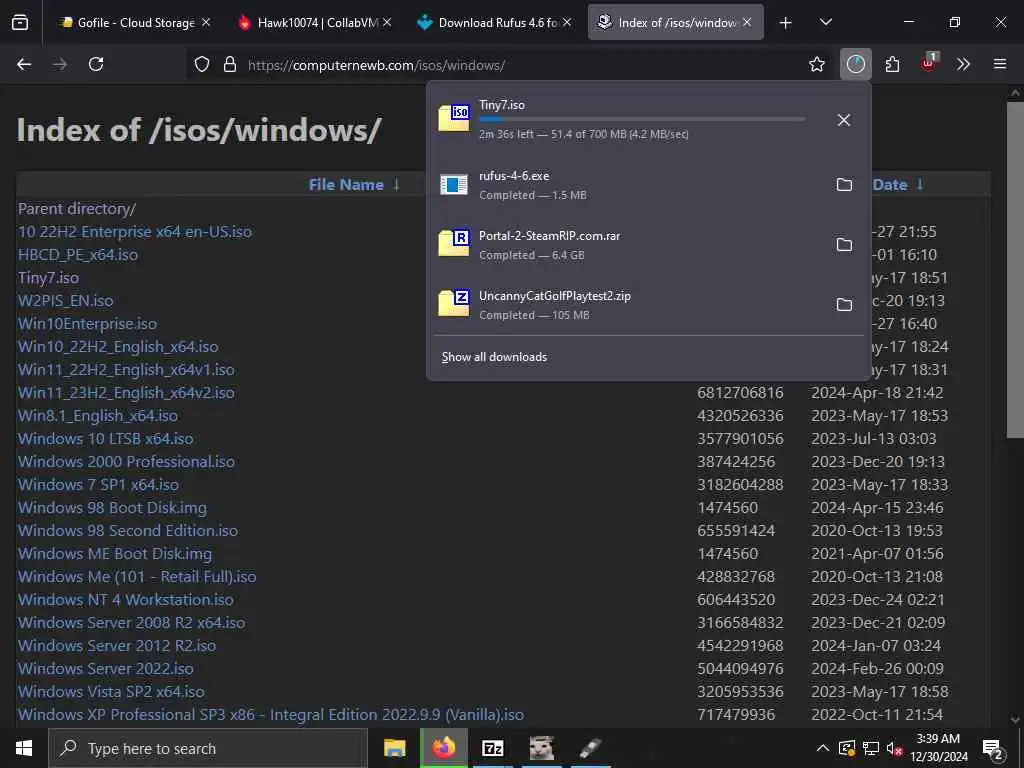The width and height of the screenshot is (1024, 768).
Task: Open Windows Vista SP2 x64.iso link
Action: (x=111, y=691)
